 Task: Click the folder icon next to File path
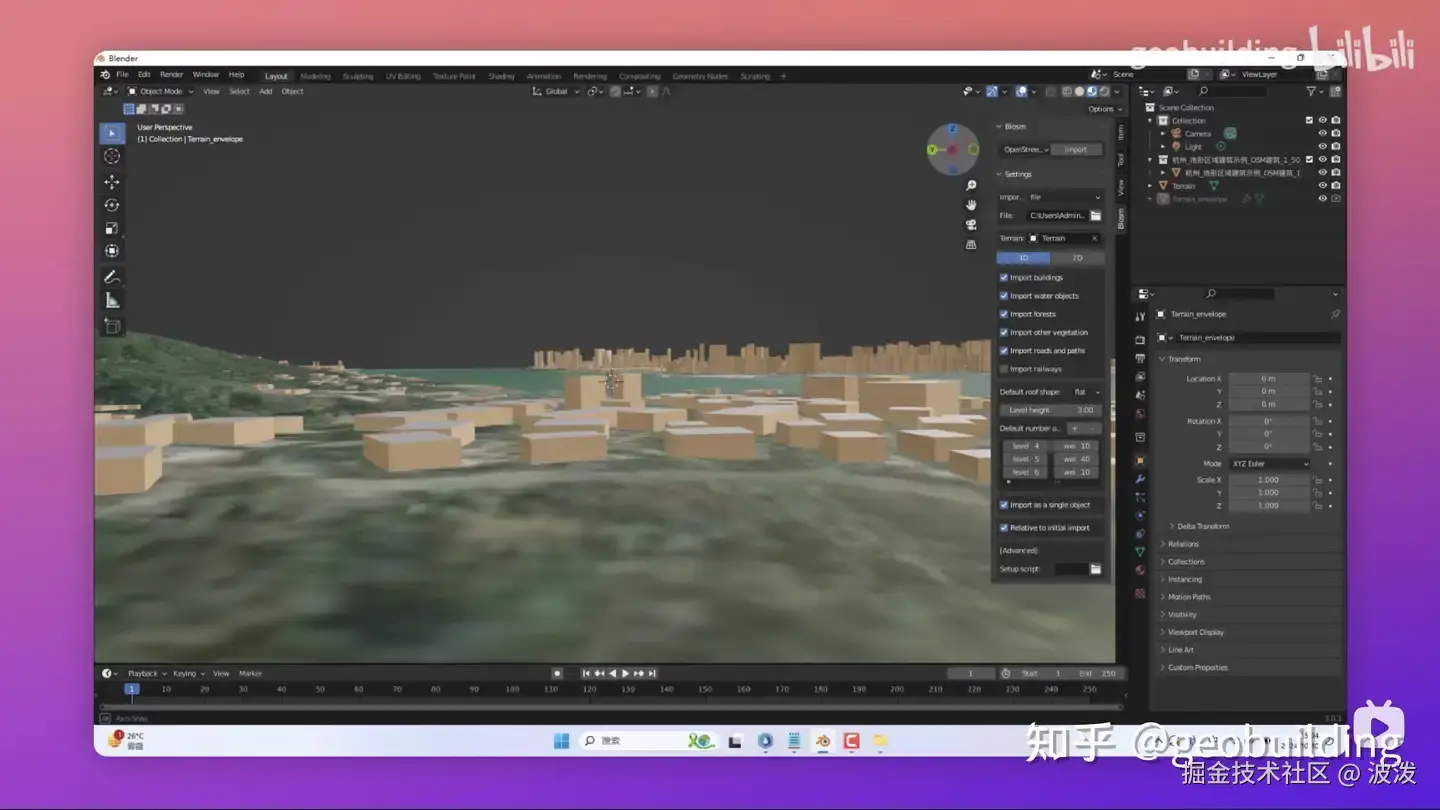click(x=1095, y=216)
